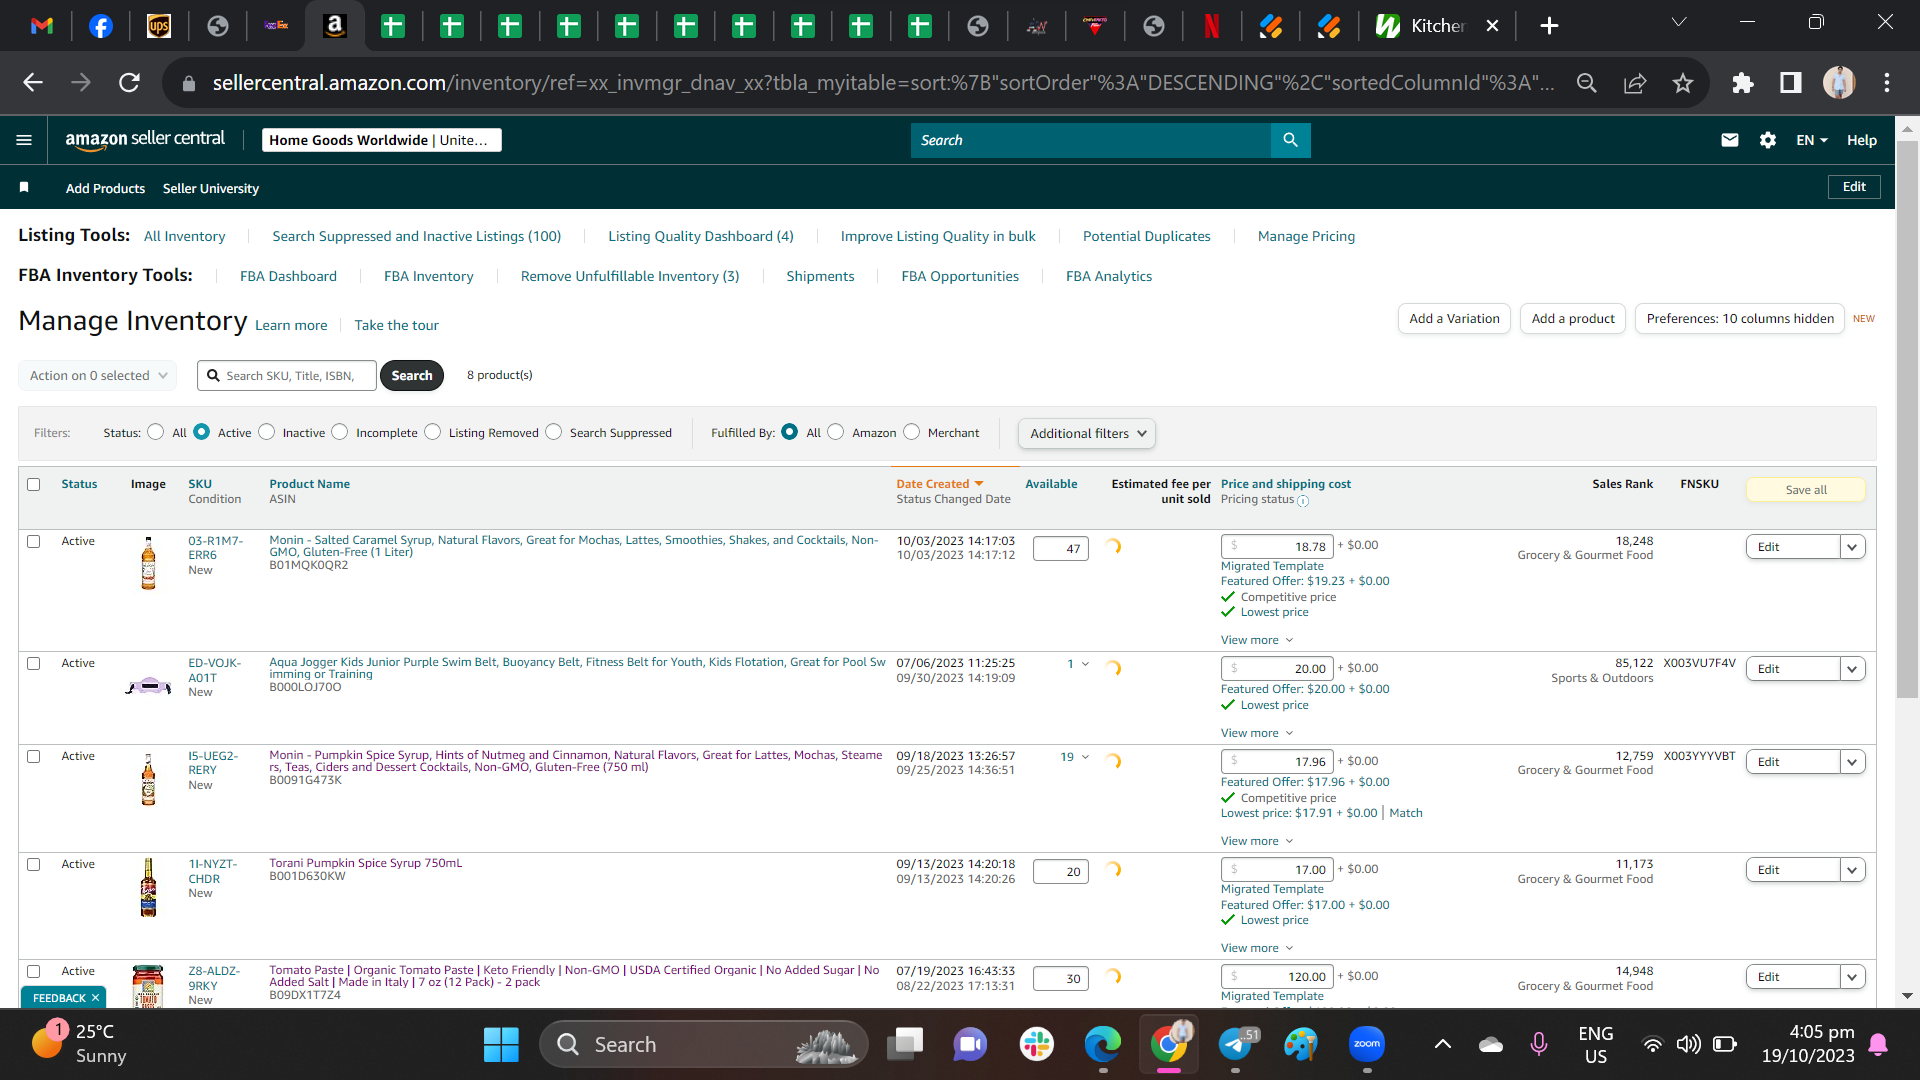Screen dimensions: 1920x1080
Task: Switch to the Facebook tab
Action: (x=101, y=26)
